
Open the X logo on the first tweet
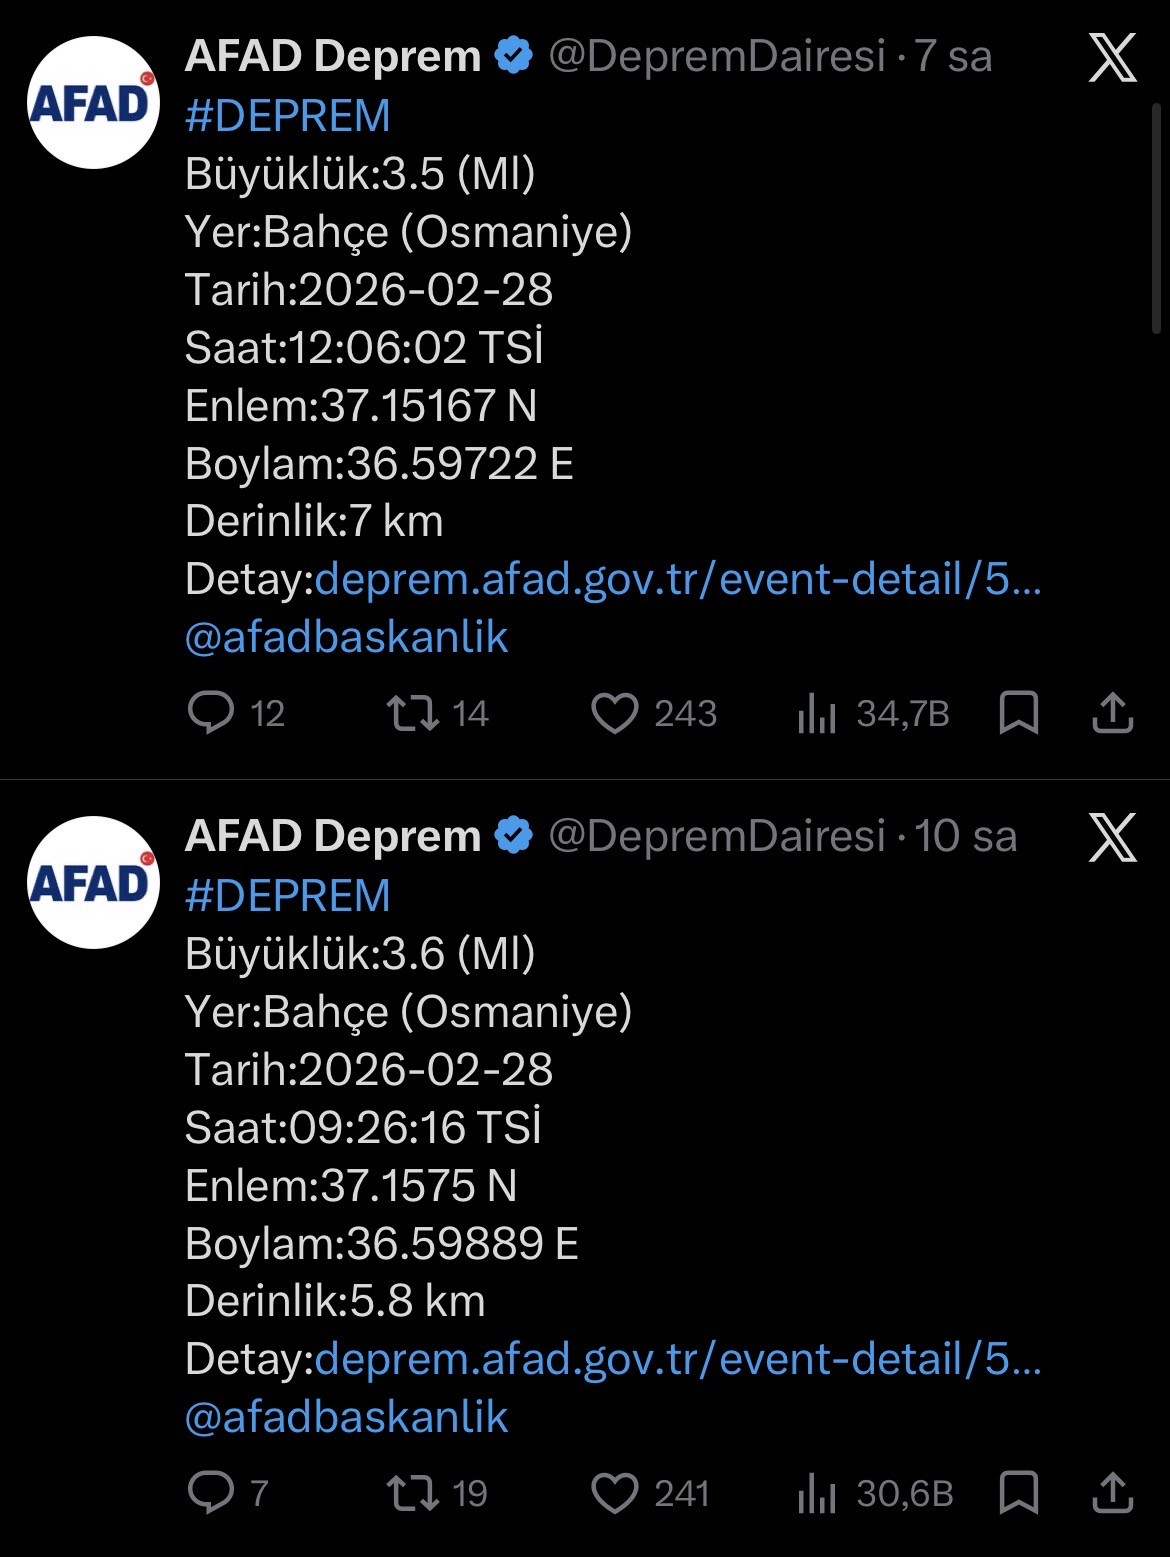pos(1112,57)
